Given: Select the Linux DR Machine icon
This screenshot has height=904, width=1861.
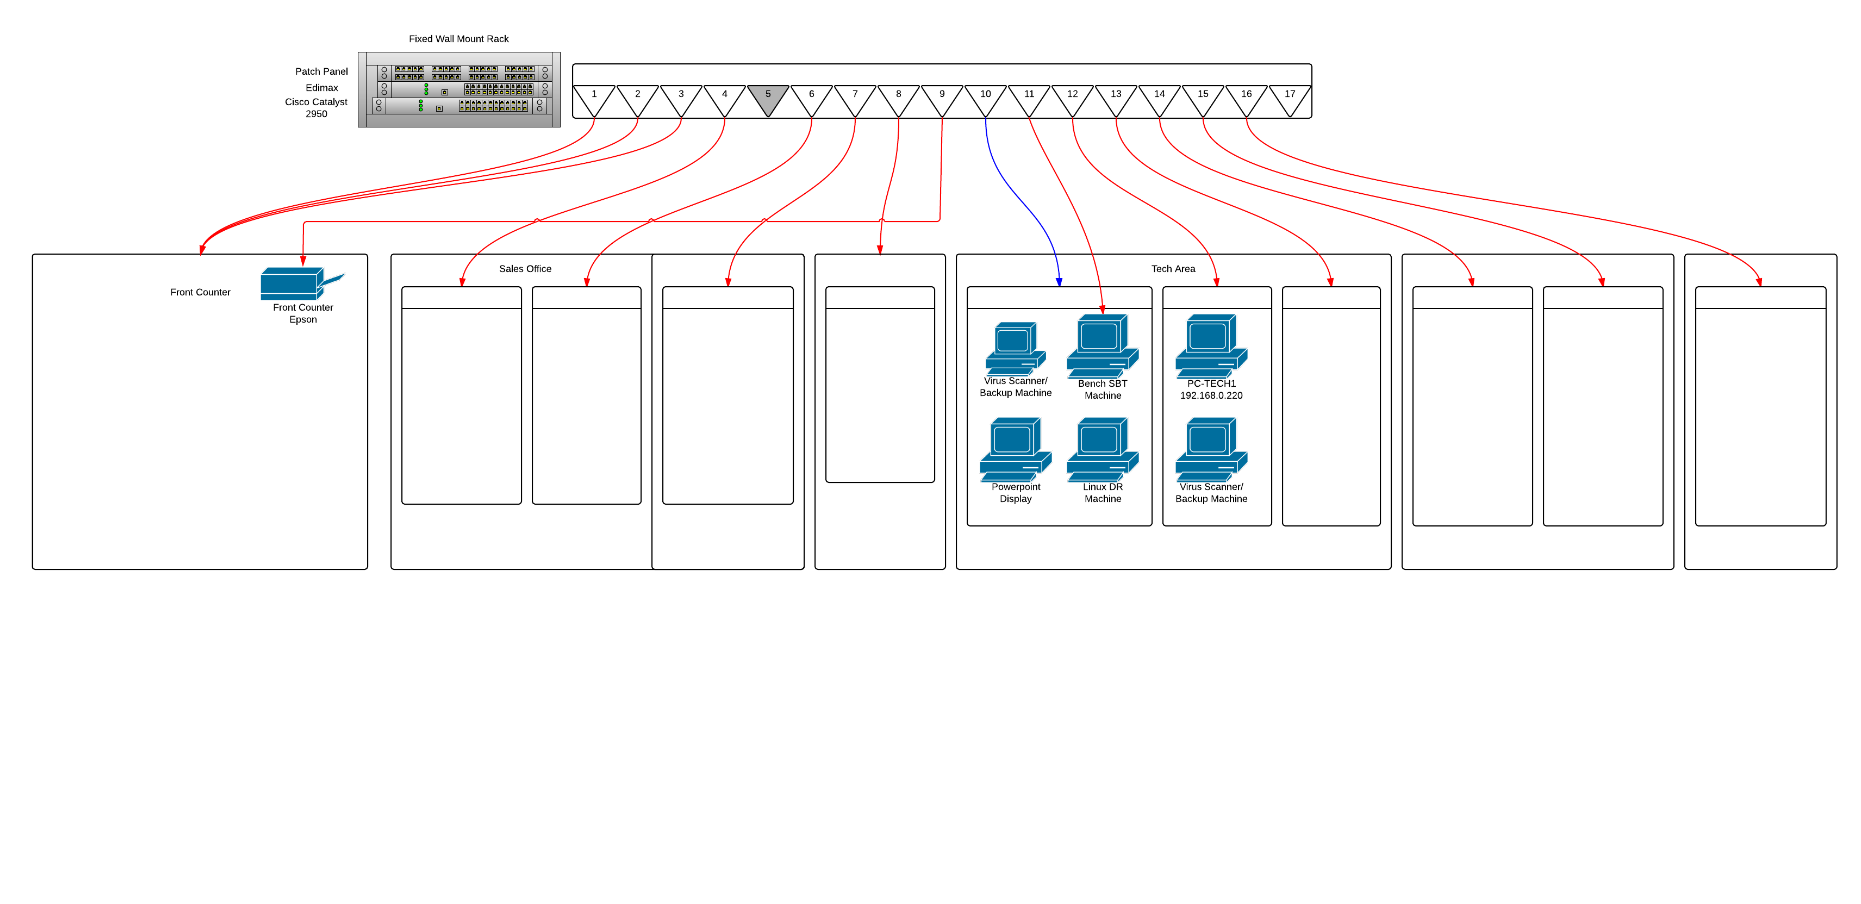Looking at the screenshot, I should click(1103, 450).
